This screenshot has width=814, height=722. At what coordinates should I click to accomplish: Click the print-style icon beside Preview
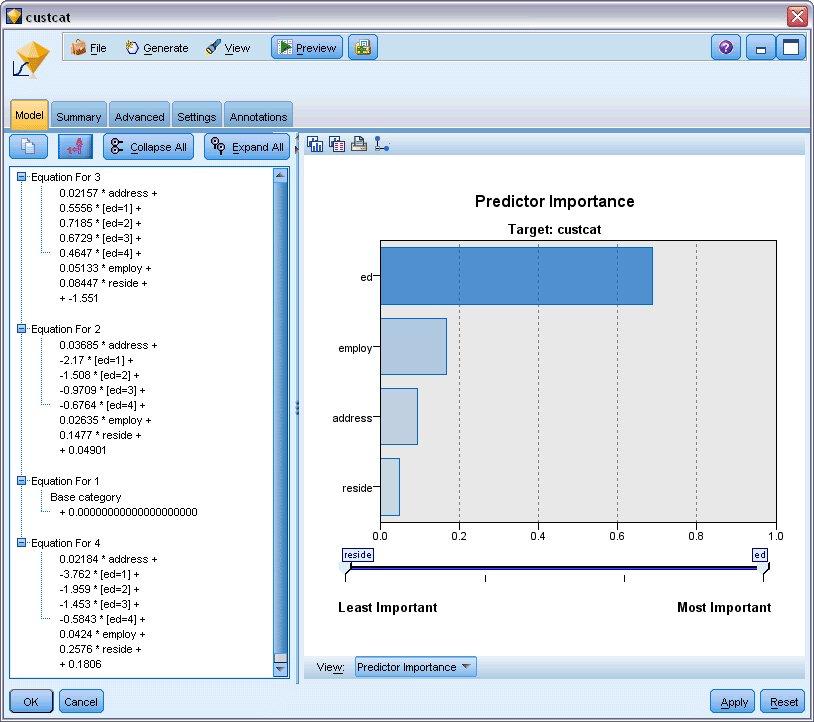click(362, 48)
